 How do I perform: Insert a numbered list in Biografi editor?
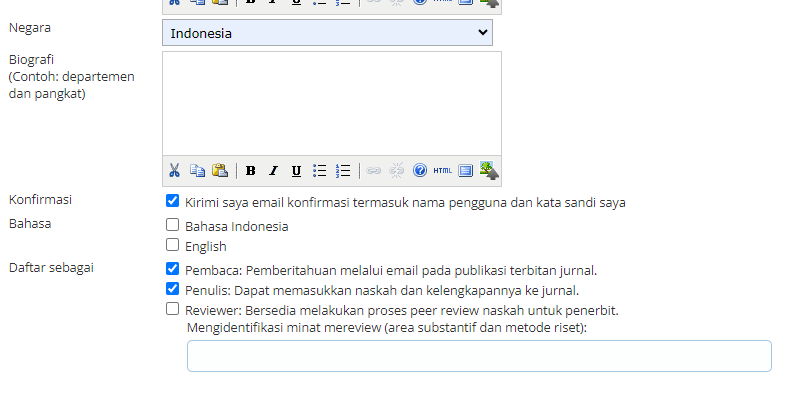pos(343,171)
